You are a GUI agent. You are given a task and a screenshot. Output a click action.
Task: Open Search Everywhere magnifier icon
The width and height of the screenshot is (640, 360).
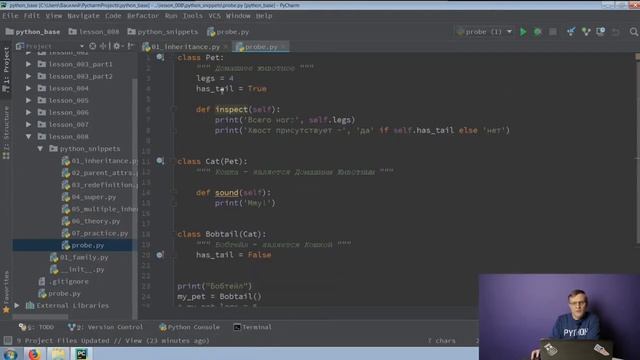633,32
